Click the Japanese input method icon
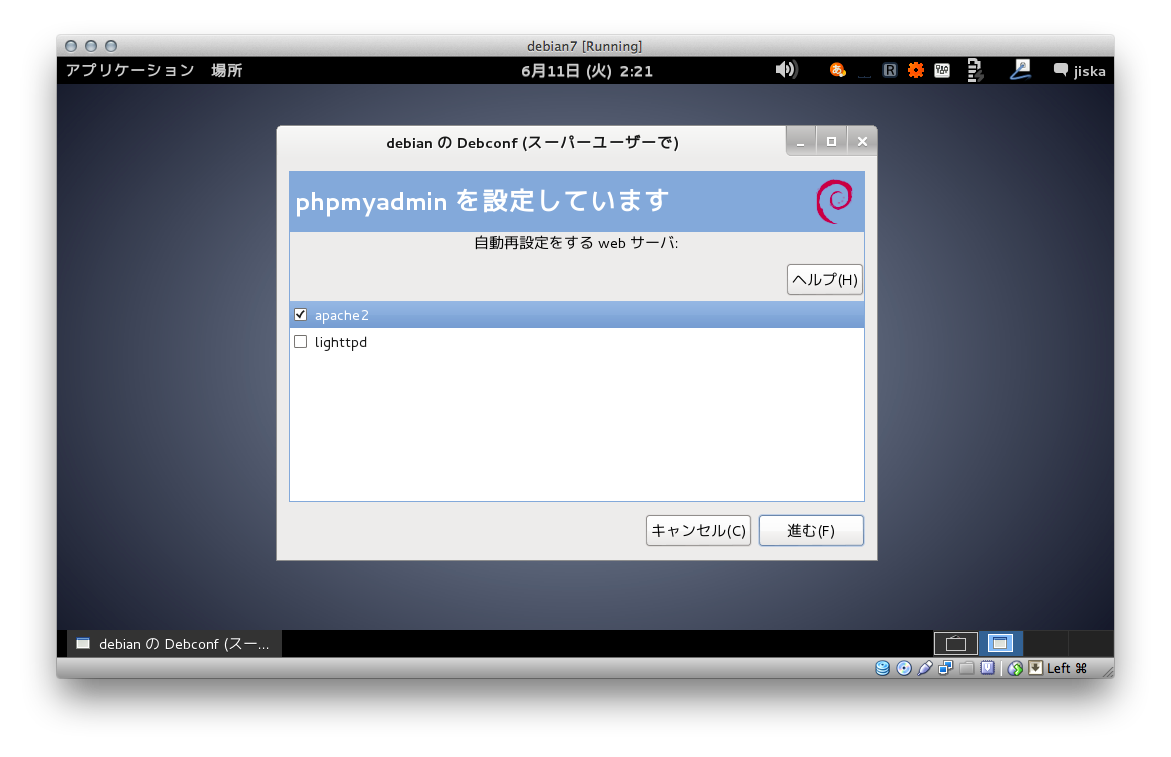Viewport: 1171px width, 757px height. (838, 70)
